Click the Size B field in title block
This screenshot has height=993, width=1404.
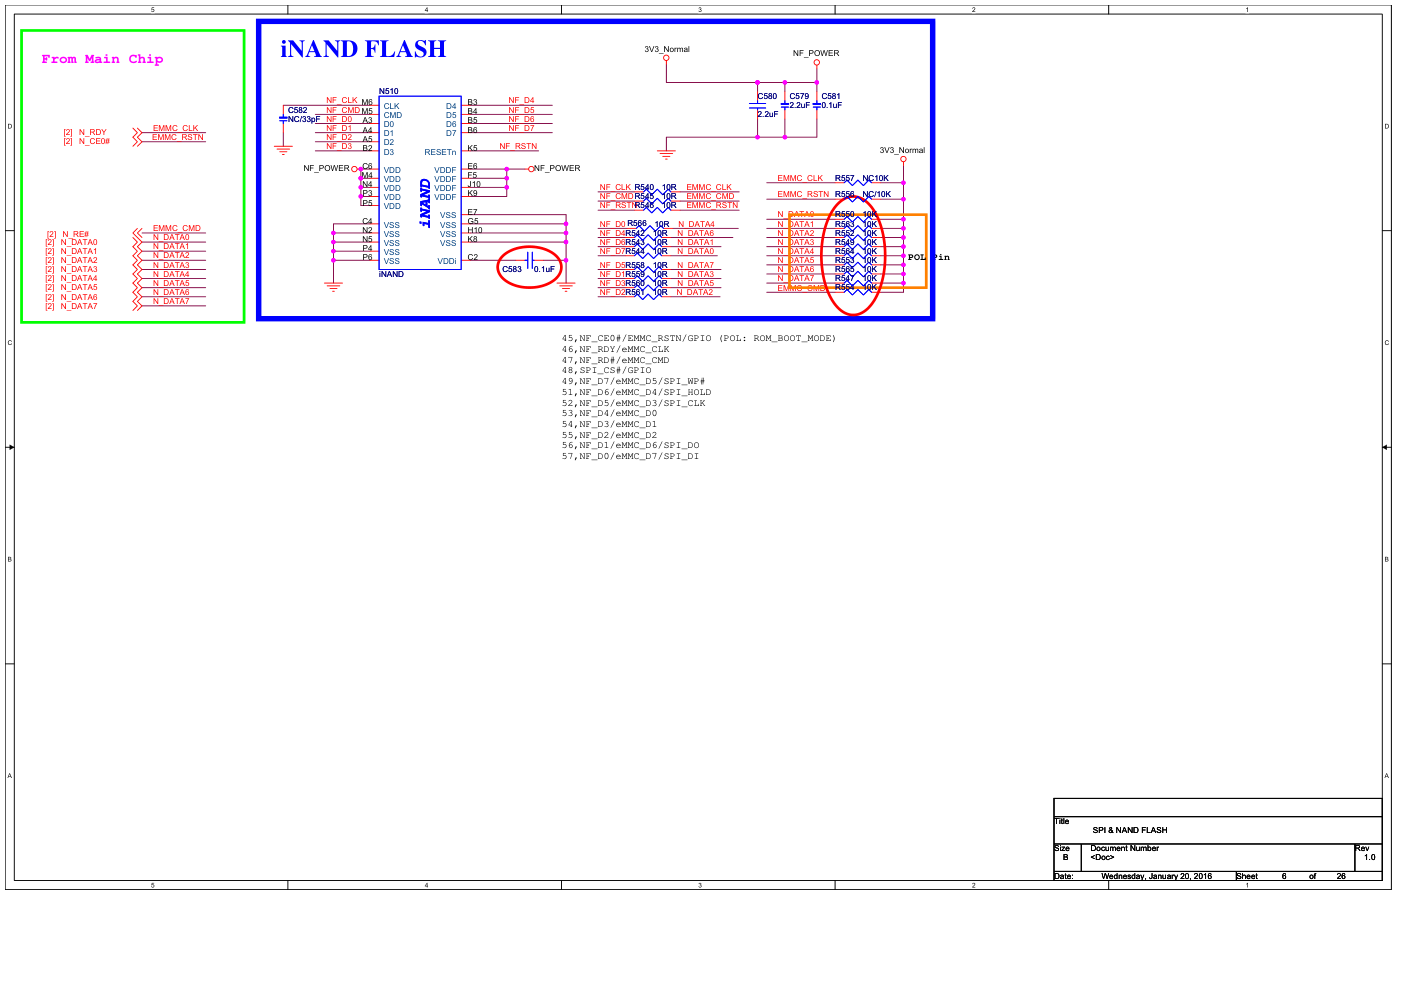pyautogui.click(x=1065, y=857)
